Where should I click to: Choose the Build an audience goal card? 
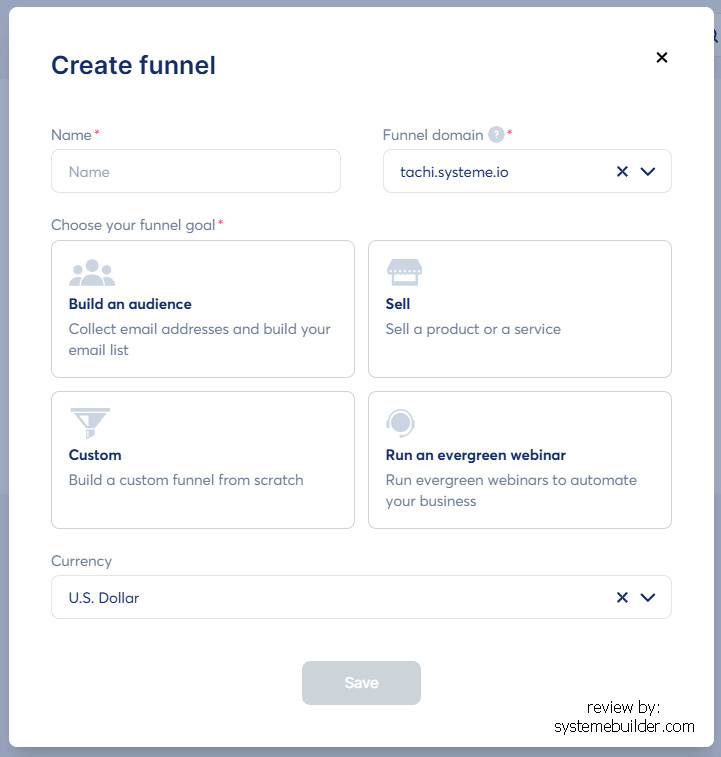tap(203, 309)
